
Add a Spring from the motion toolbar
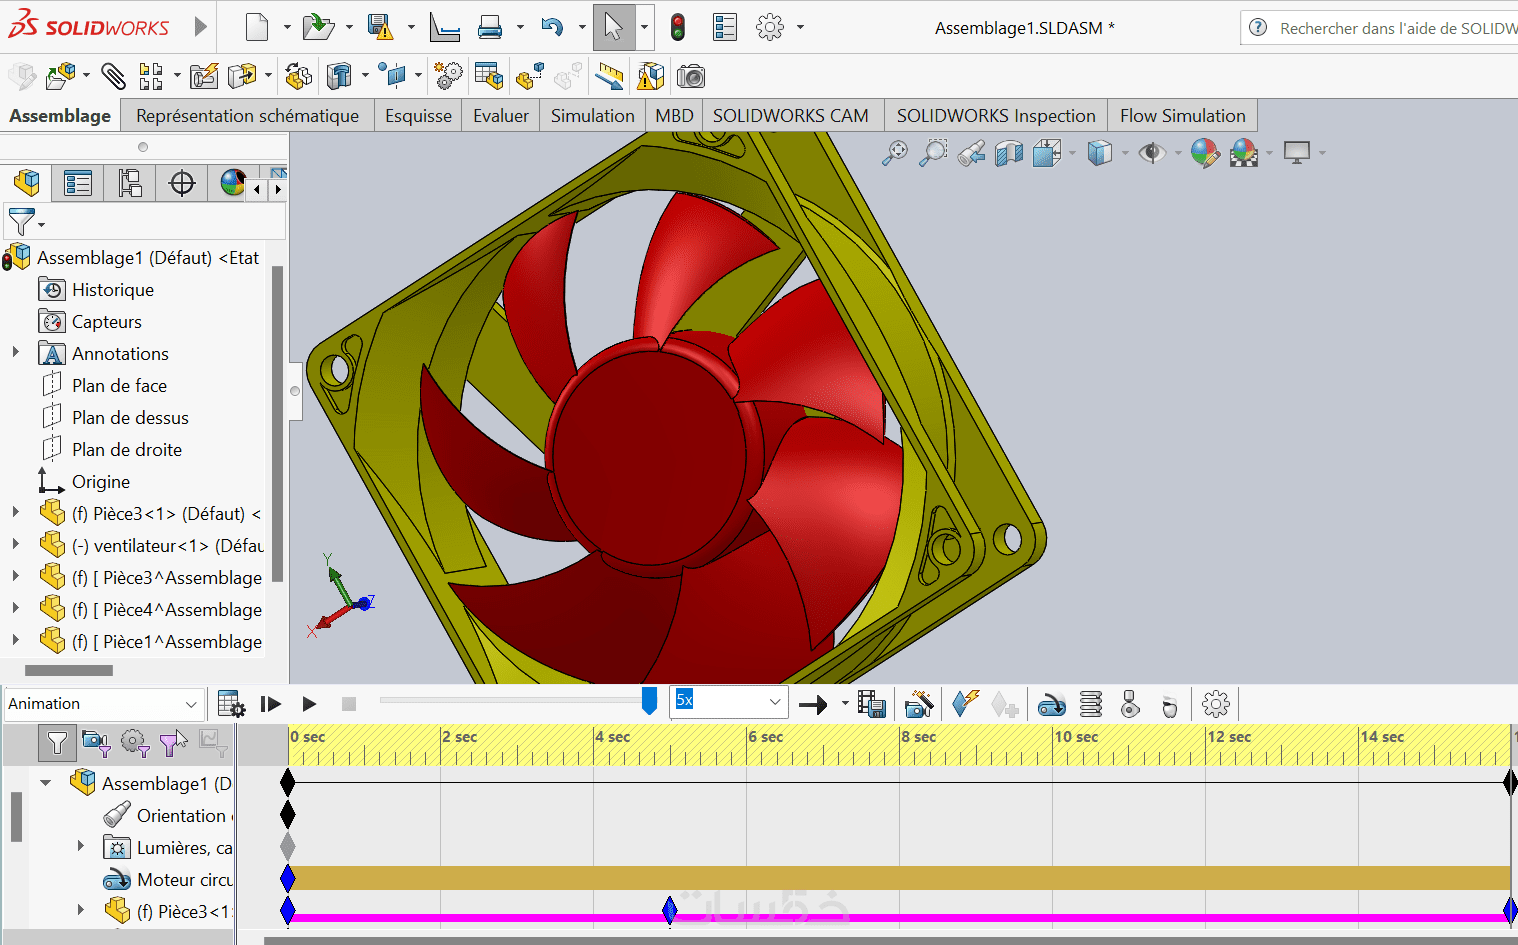(1091, 705)
